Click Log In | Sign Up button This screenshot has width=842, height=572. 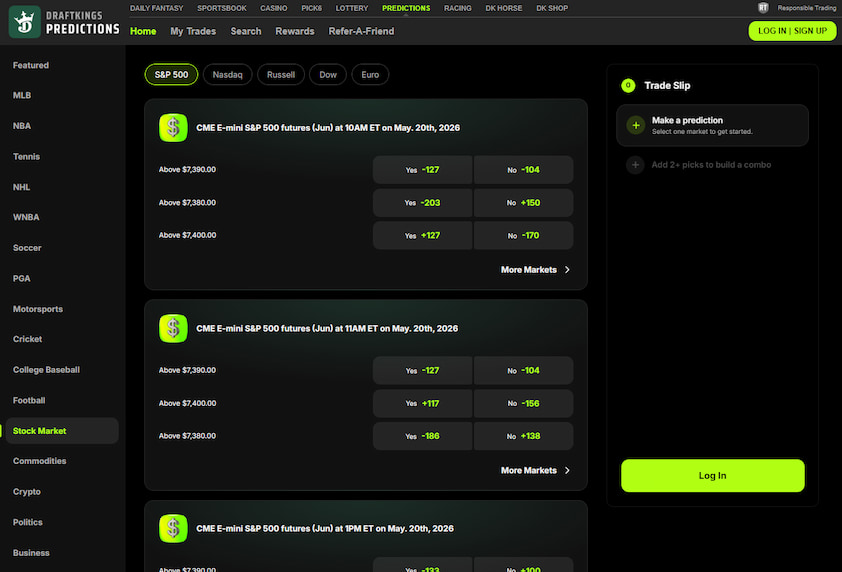point(792,31)
